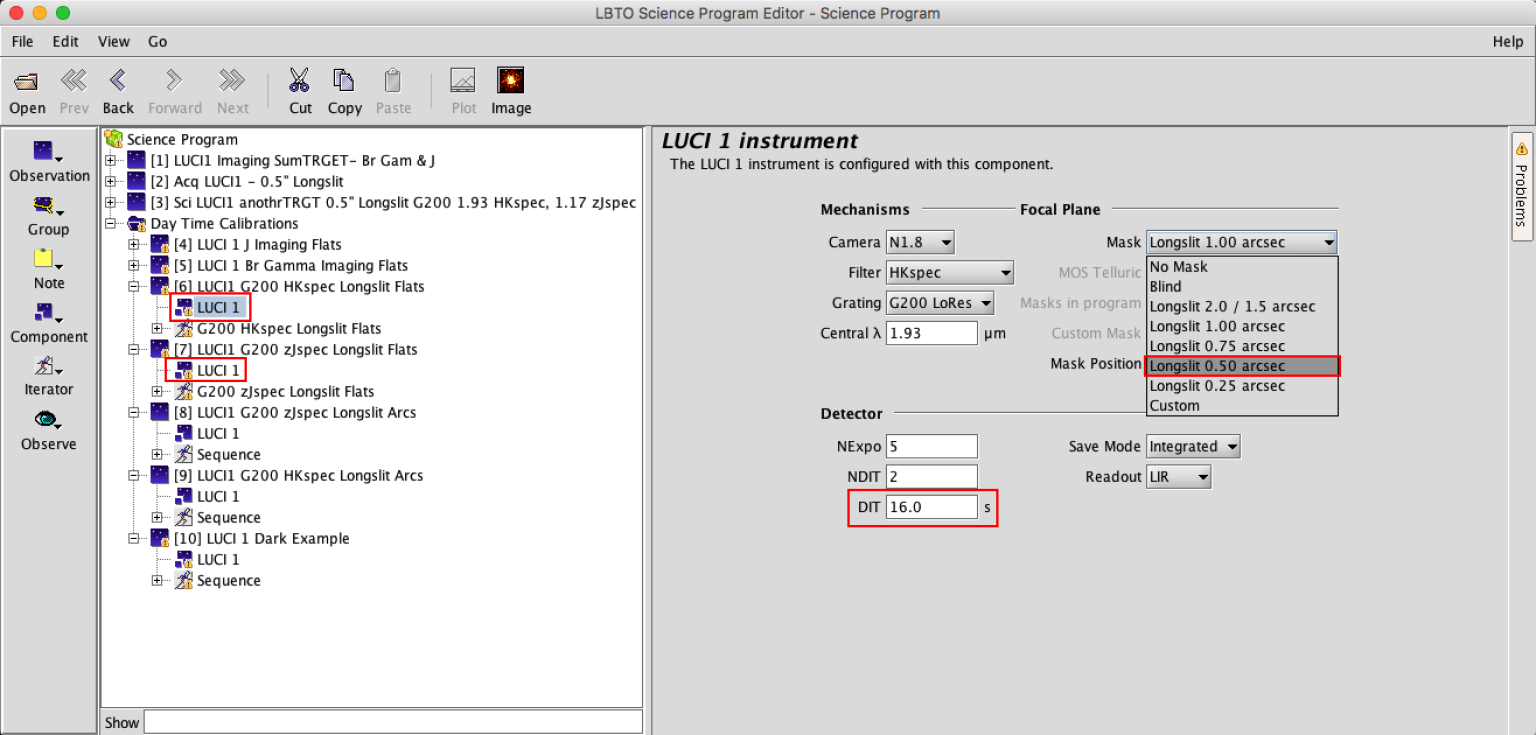
Task: Open the File menu
Action: [x=22, y=41]
